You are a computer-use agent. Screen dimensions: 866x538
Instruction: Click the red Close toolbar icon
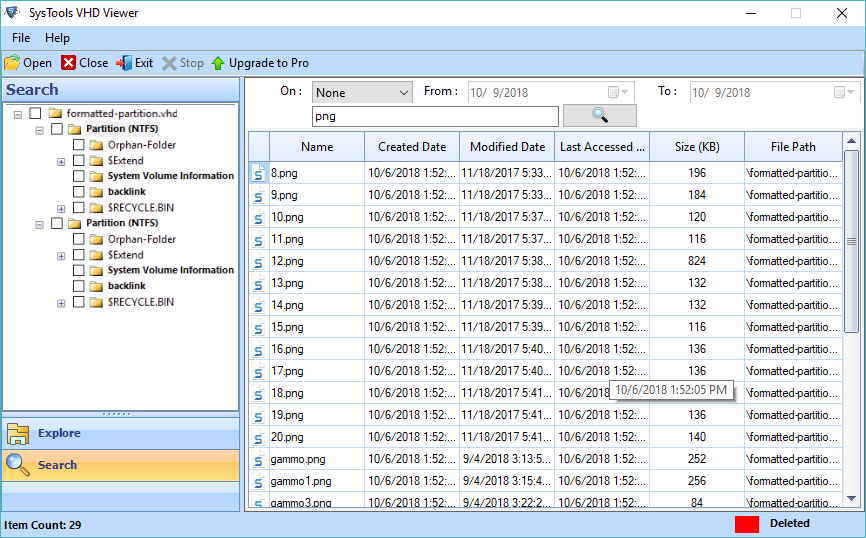68,63
